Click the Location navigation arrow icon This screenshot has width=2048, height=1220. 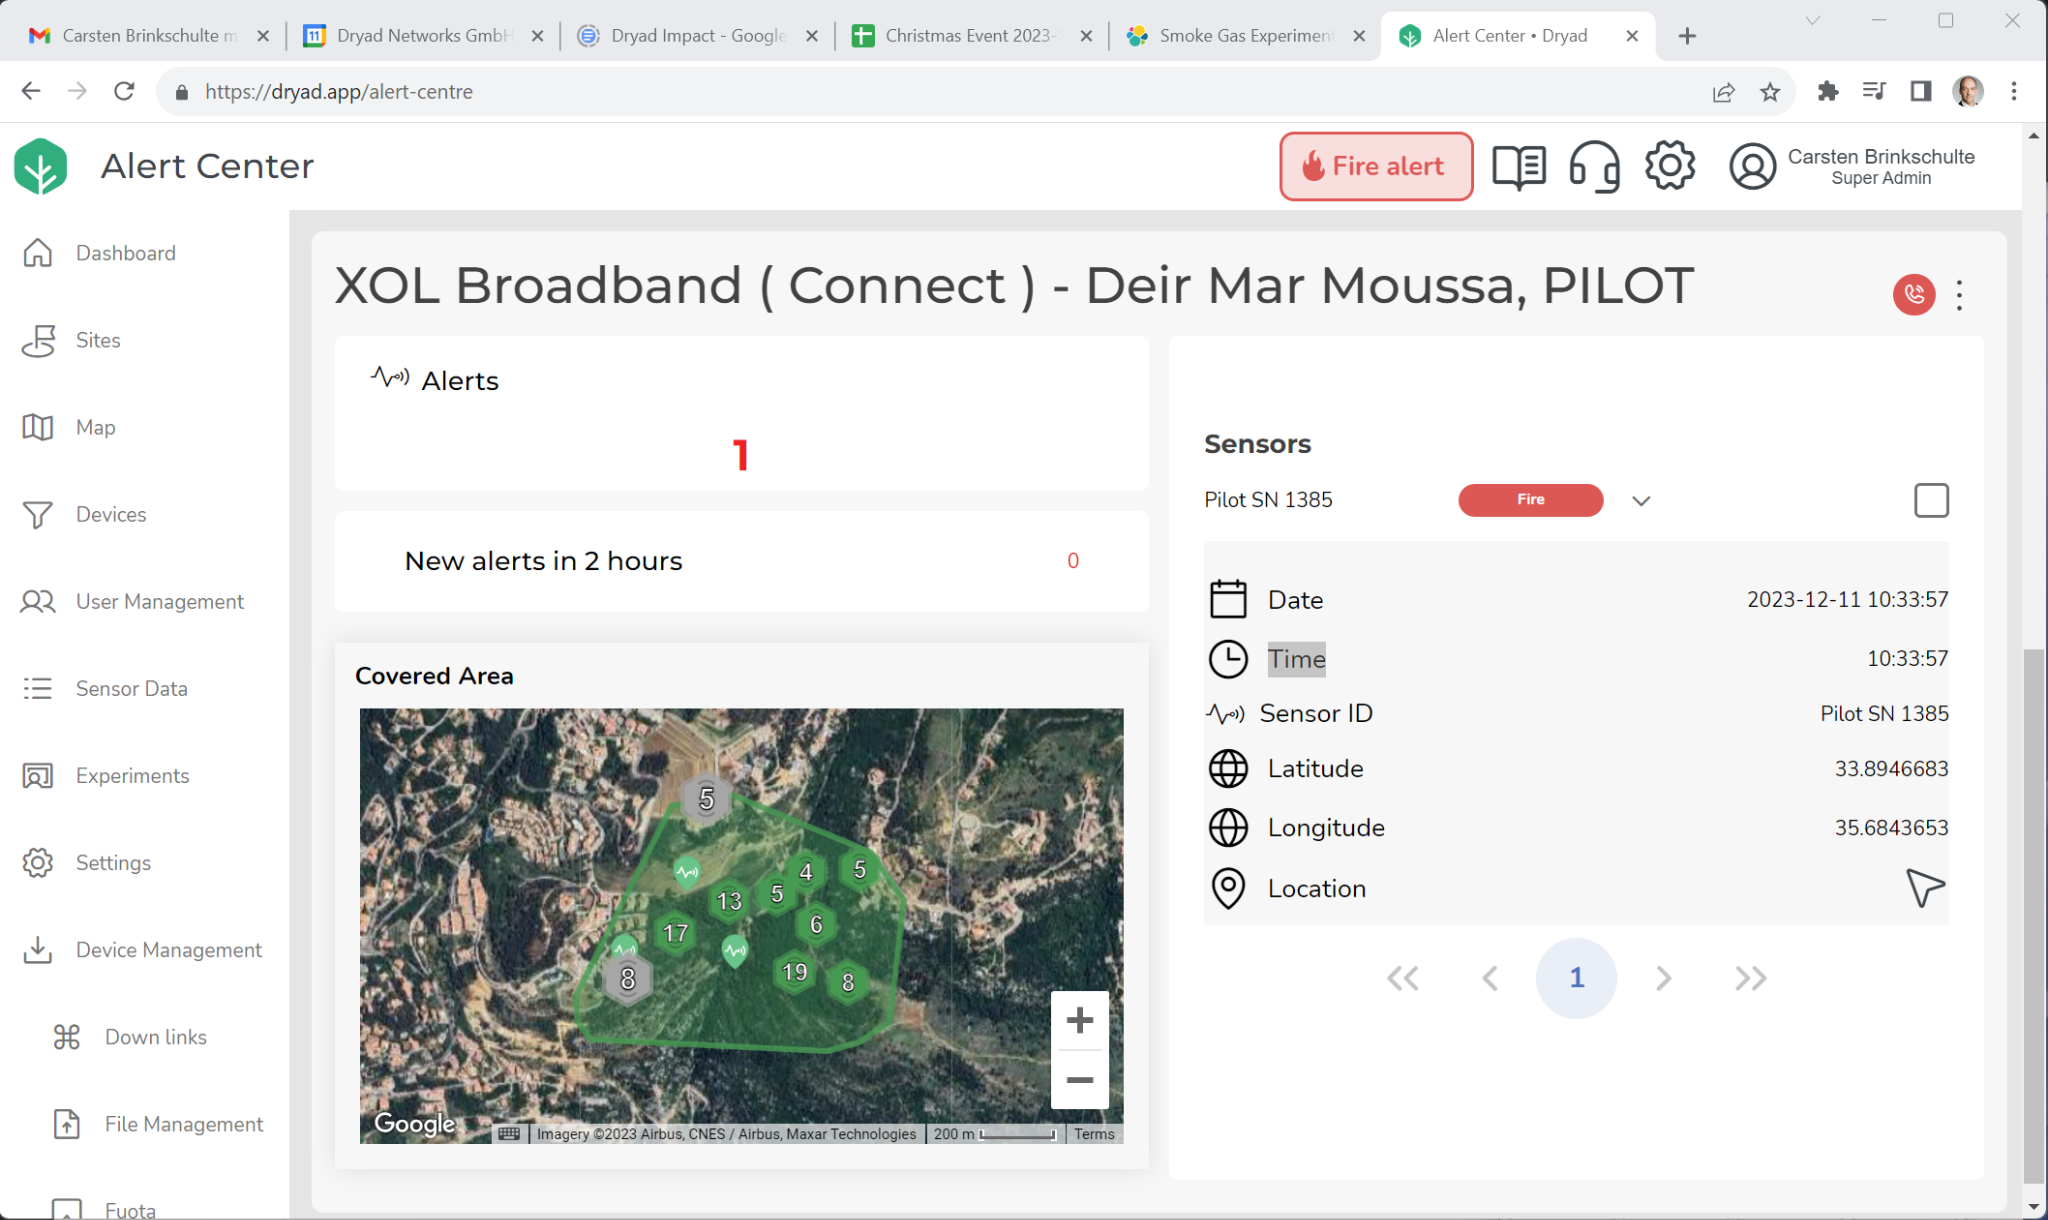[x=1924, y=888]
